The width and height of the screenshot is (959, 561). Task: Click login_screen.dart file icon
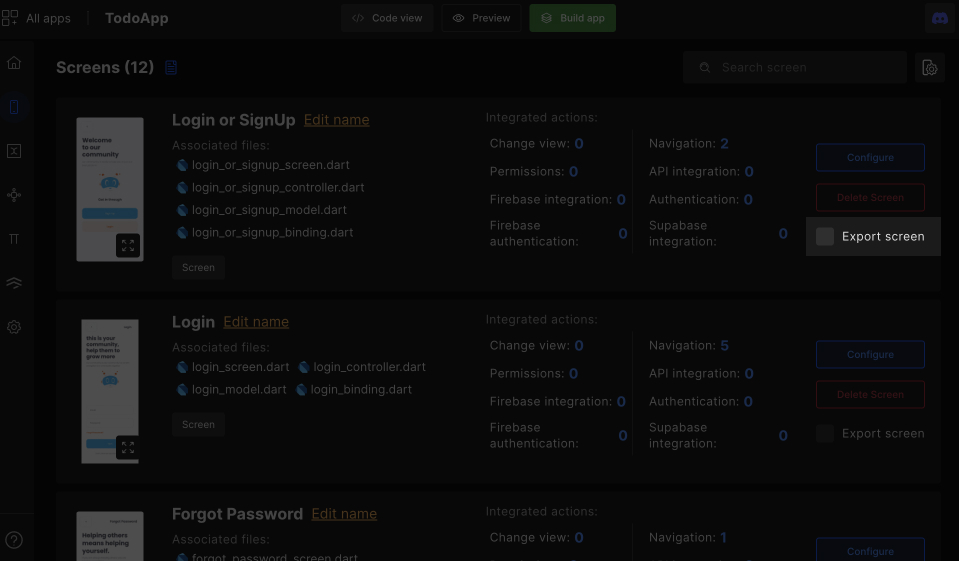pyautogui.click(x=182, y=367)
